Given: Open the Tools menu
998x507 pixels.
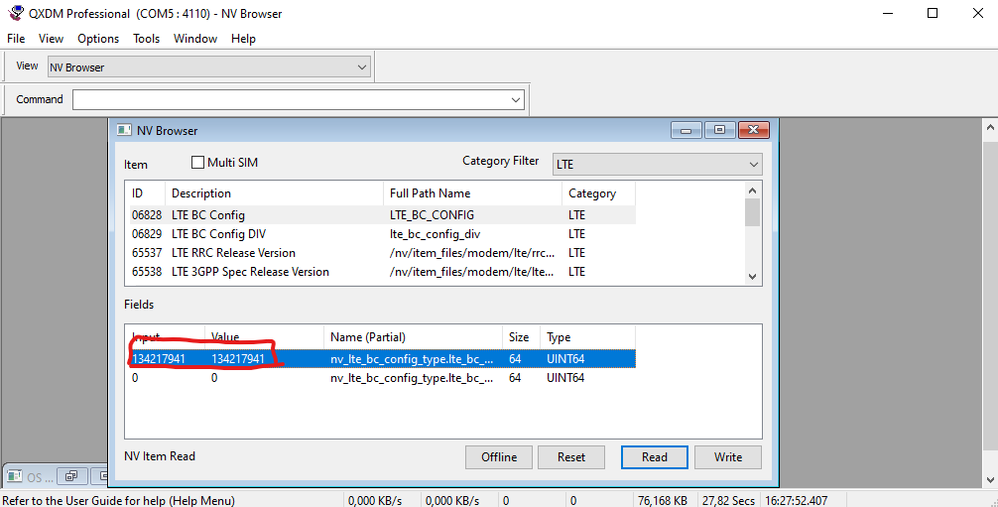Looking at the screenshot, I should pos(146,39).
